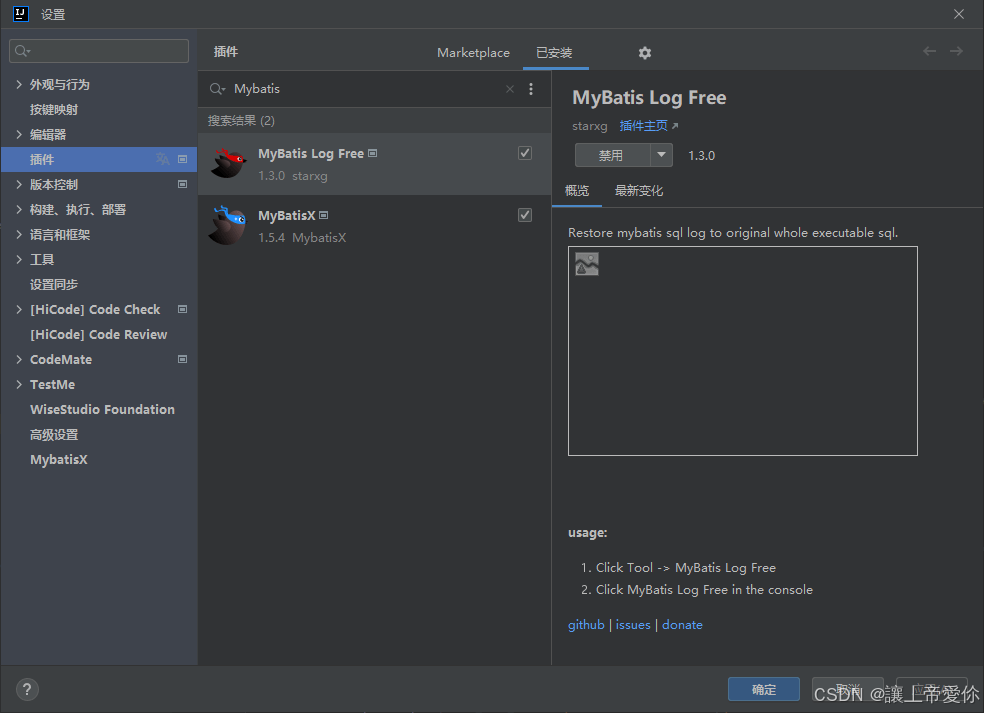Click the IntelliJ logo in title bar
Viewport: 984px width, 713px height.
[21, 14]
